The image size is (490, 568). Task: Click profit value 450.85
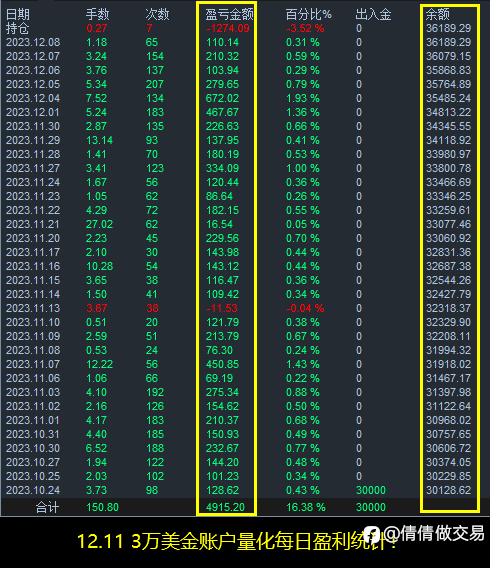[222, 364]
